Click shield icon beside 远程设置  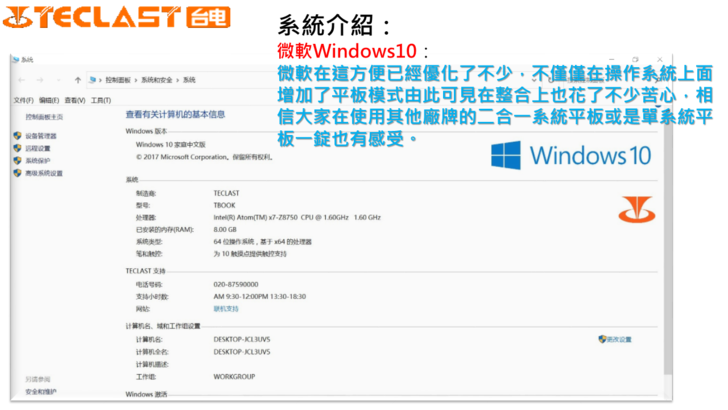(x=18, y=148)
